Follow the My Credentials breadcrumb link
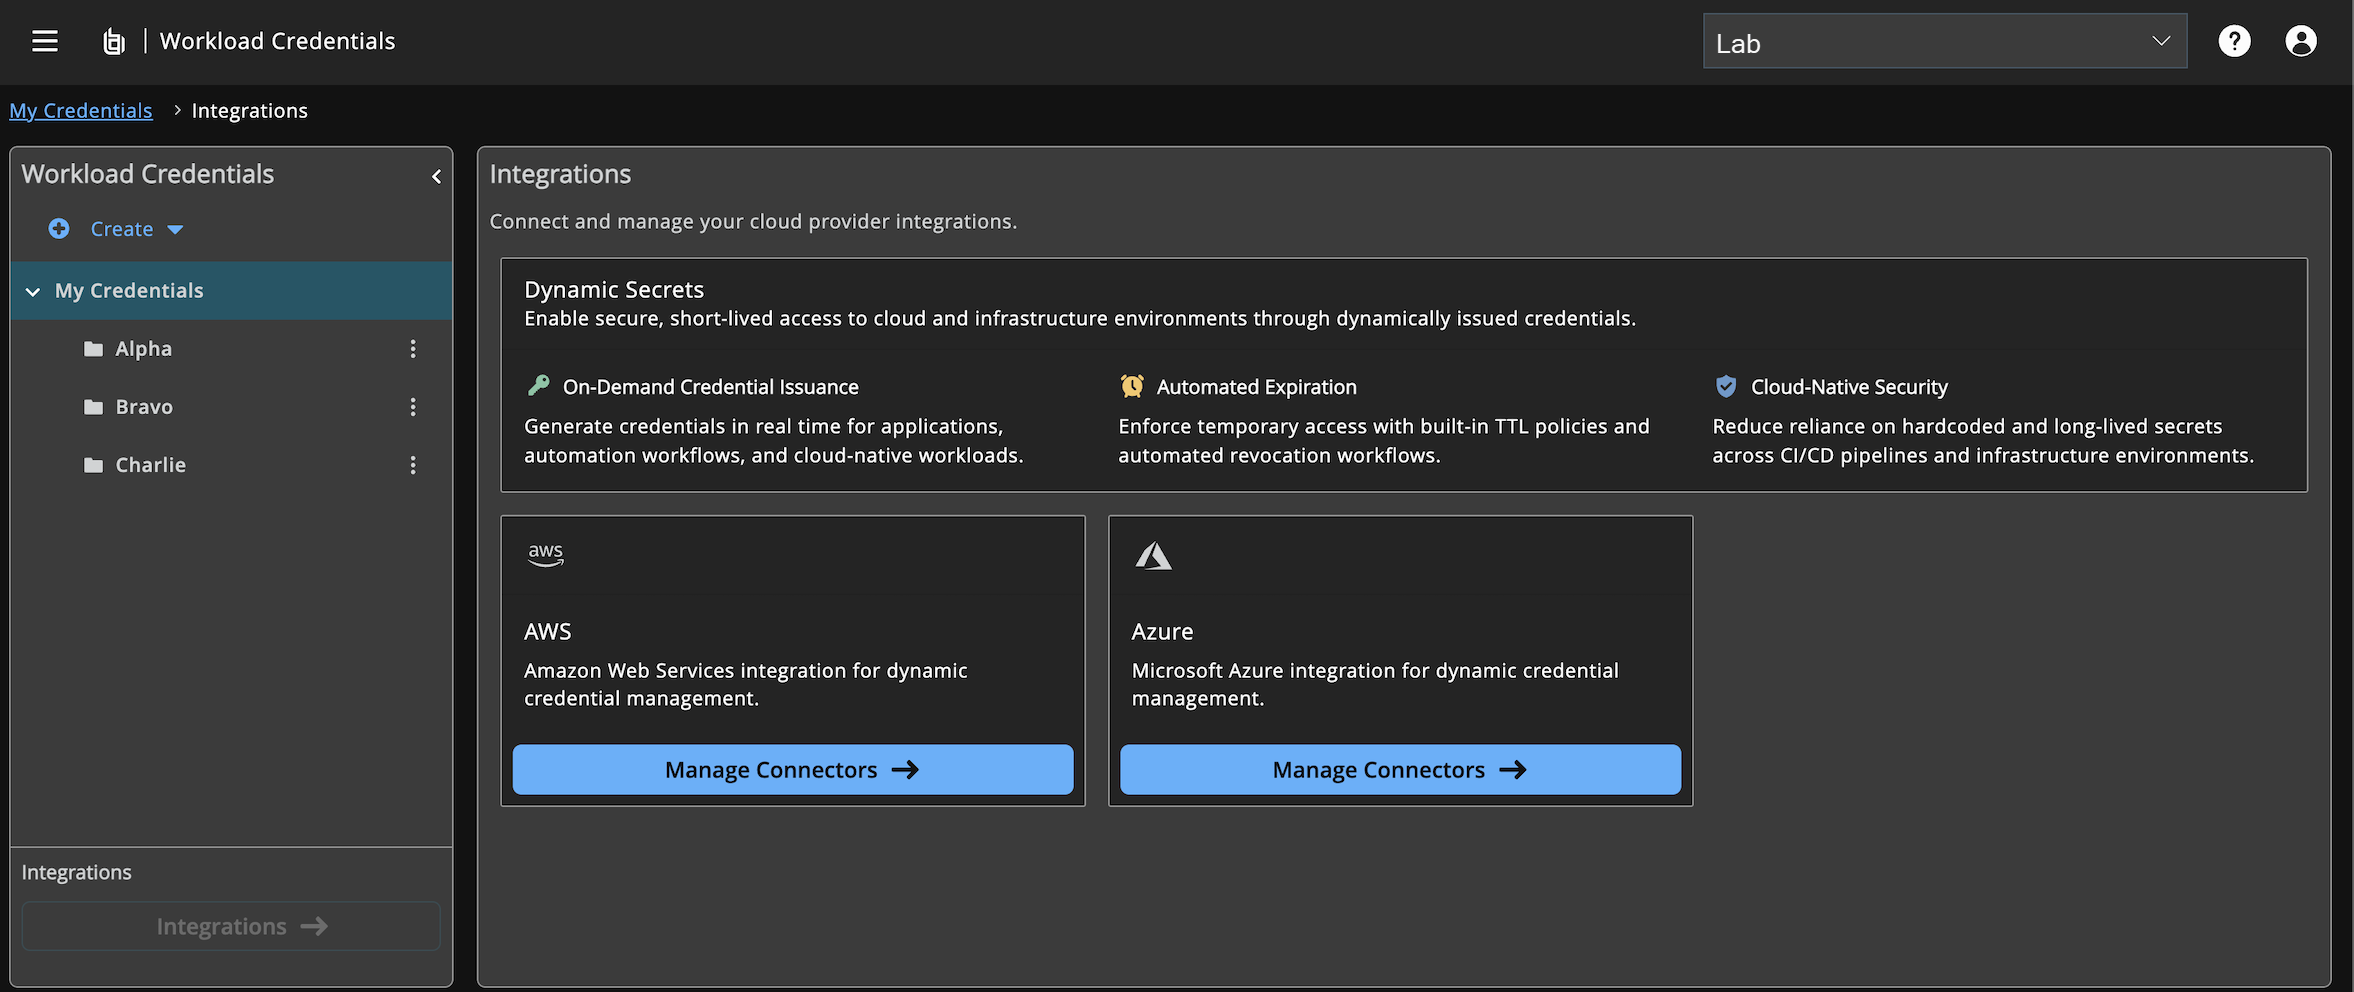 (x=81, y=111)
